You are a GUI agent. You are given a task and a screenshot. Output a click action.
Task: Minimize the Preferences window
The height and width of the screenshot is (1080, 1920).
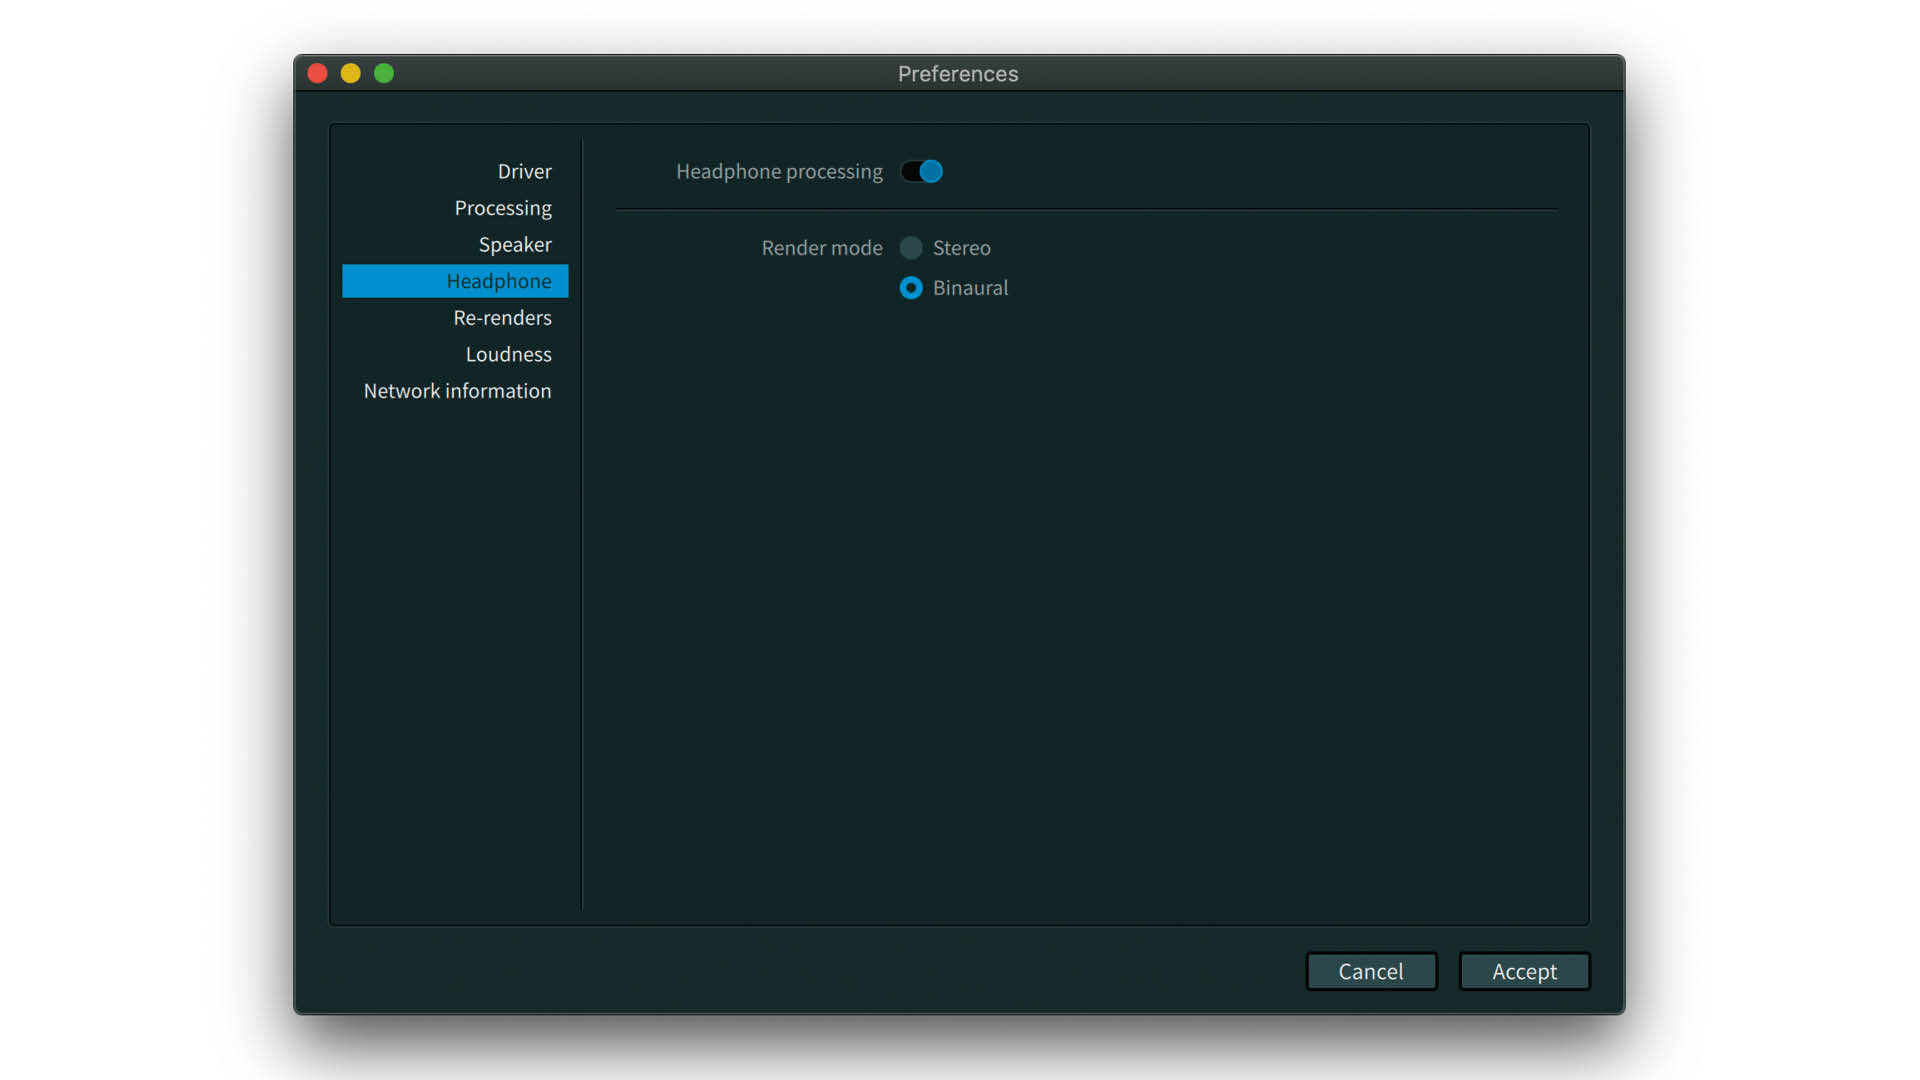coord(351,73)
